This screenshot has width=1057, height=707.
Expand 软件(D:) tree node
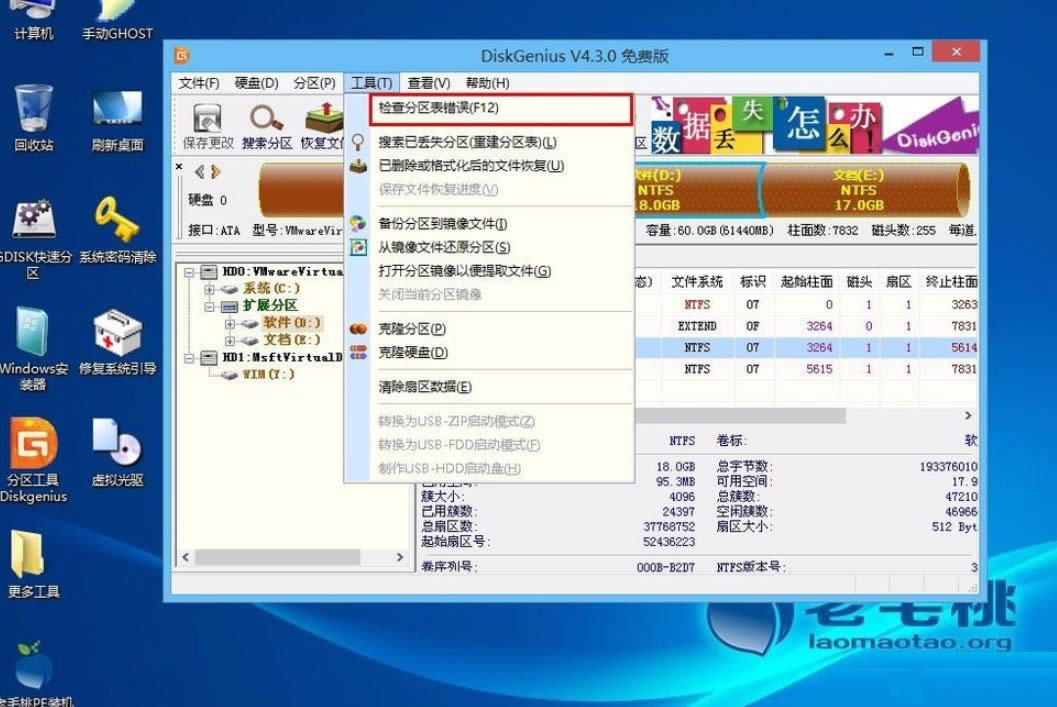(230, 324)
